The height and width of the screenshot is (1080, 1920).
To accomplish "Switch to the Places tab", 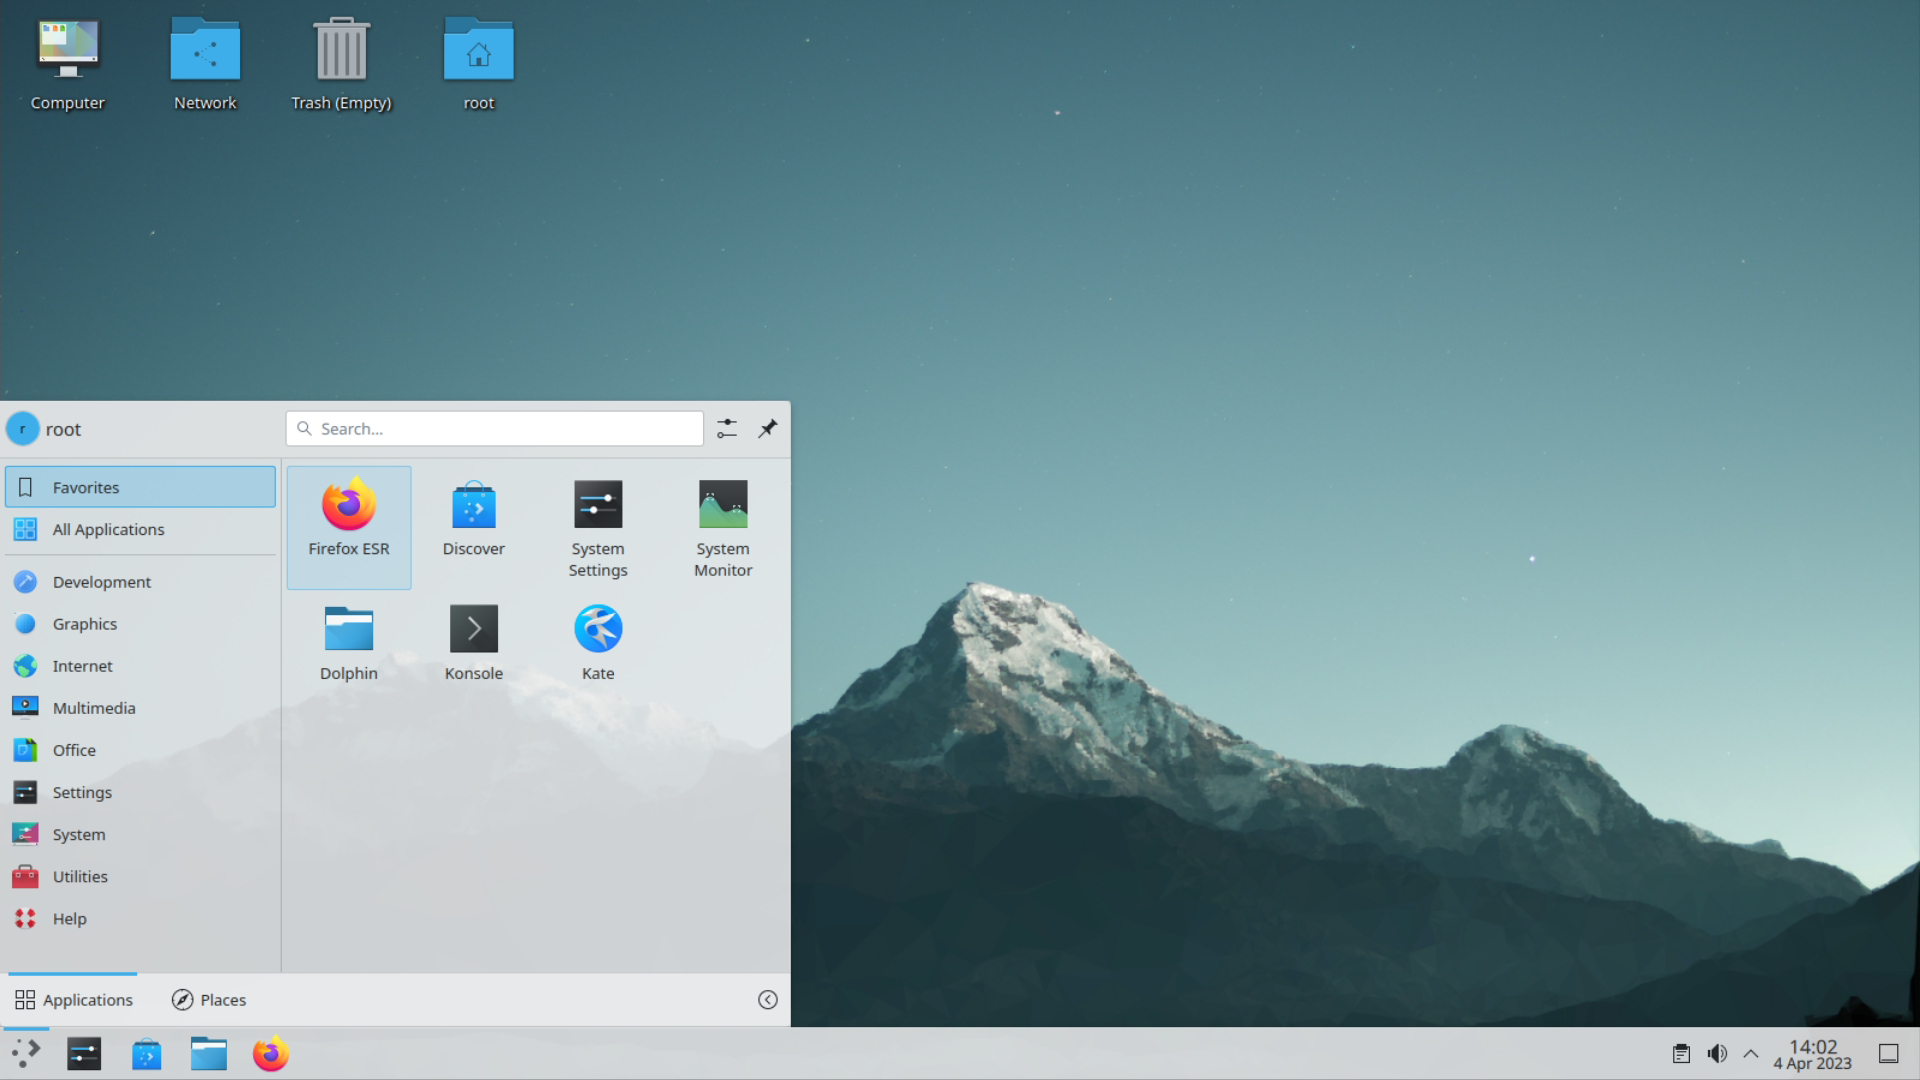I will point(208,1000).
